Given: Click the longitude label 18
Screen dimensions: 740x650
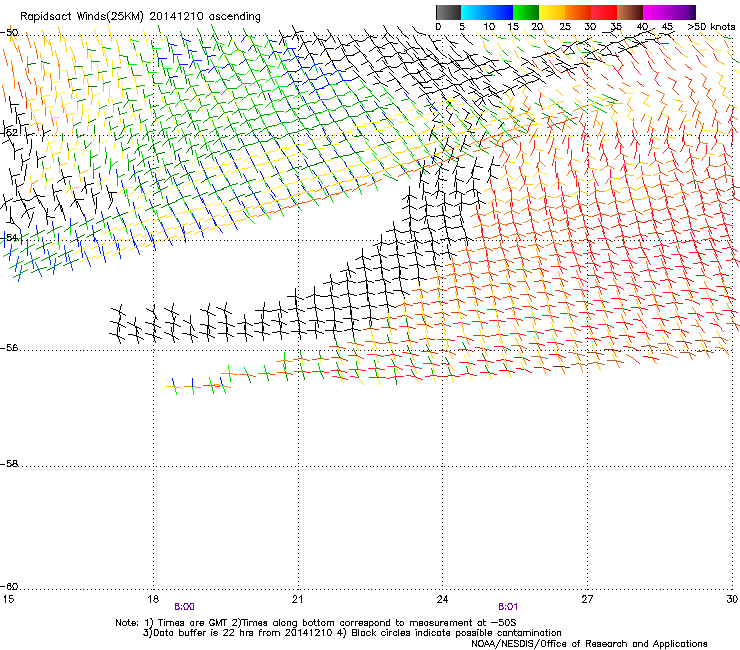Looking at the screenshot, I should (153, 599).
